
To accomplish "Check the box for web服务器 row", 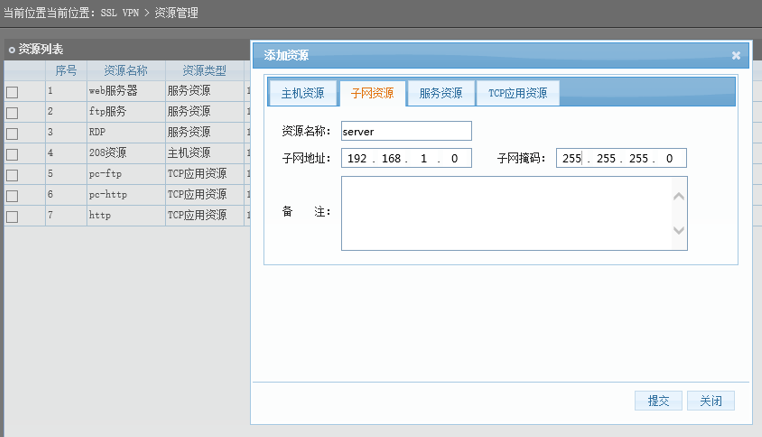I will pos(12,92).
